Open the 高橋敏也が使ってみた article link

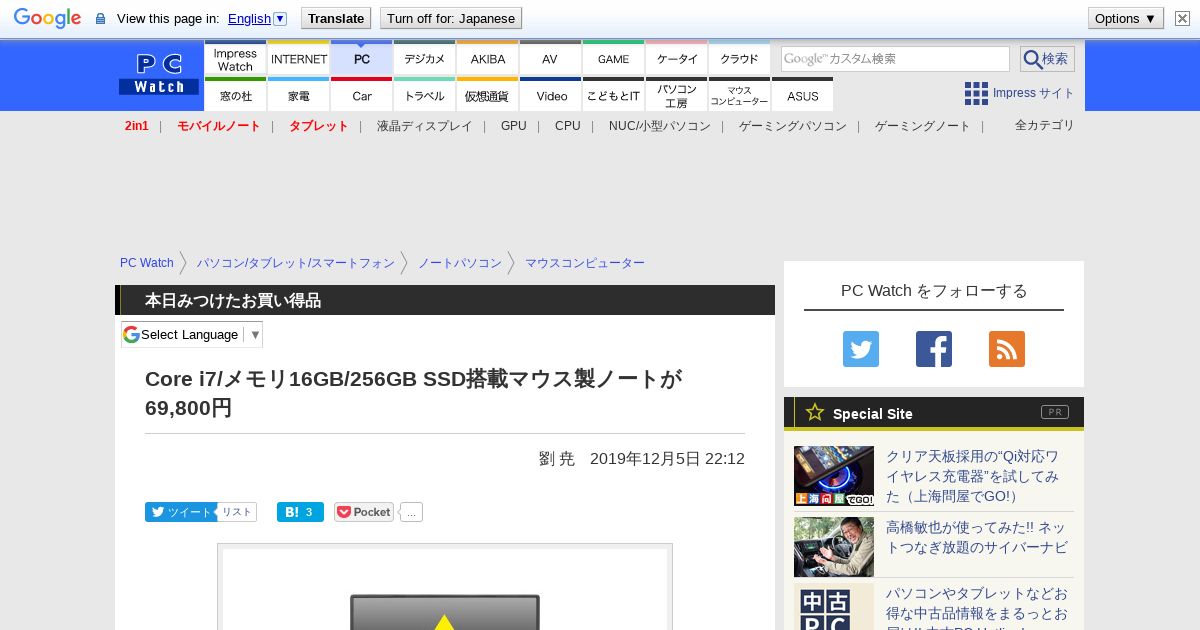point(976,537)
